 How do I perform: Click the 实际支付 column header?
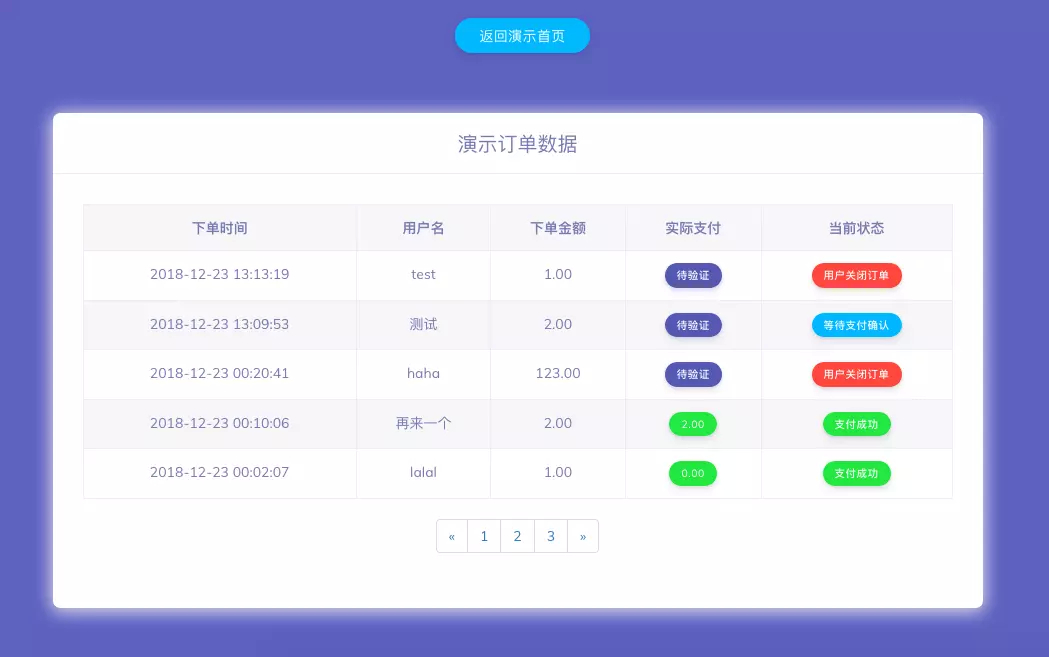[x=693, y=228]
